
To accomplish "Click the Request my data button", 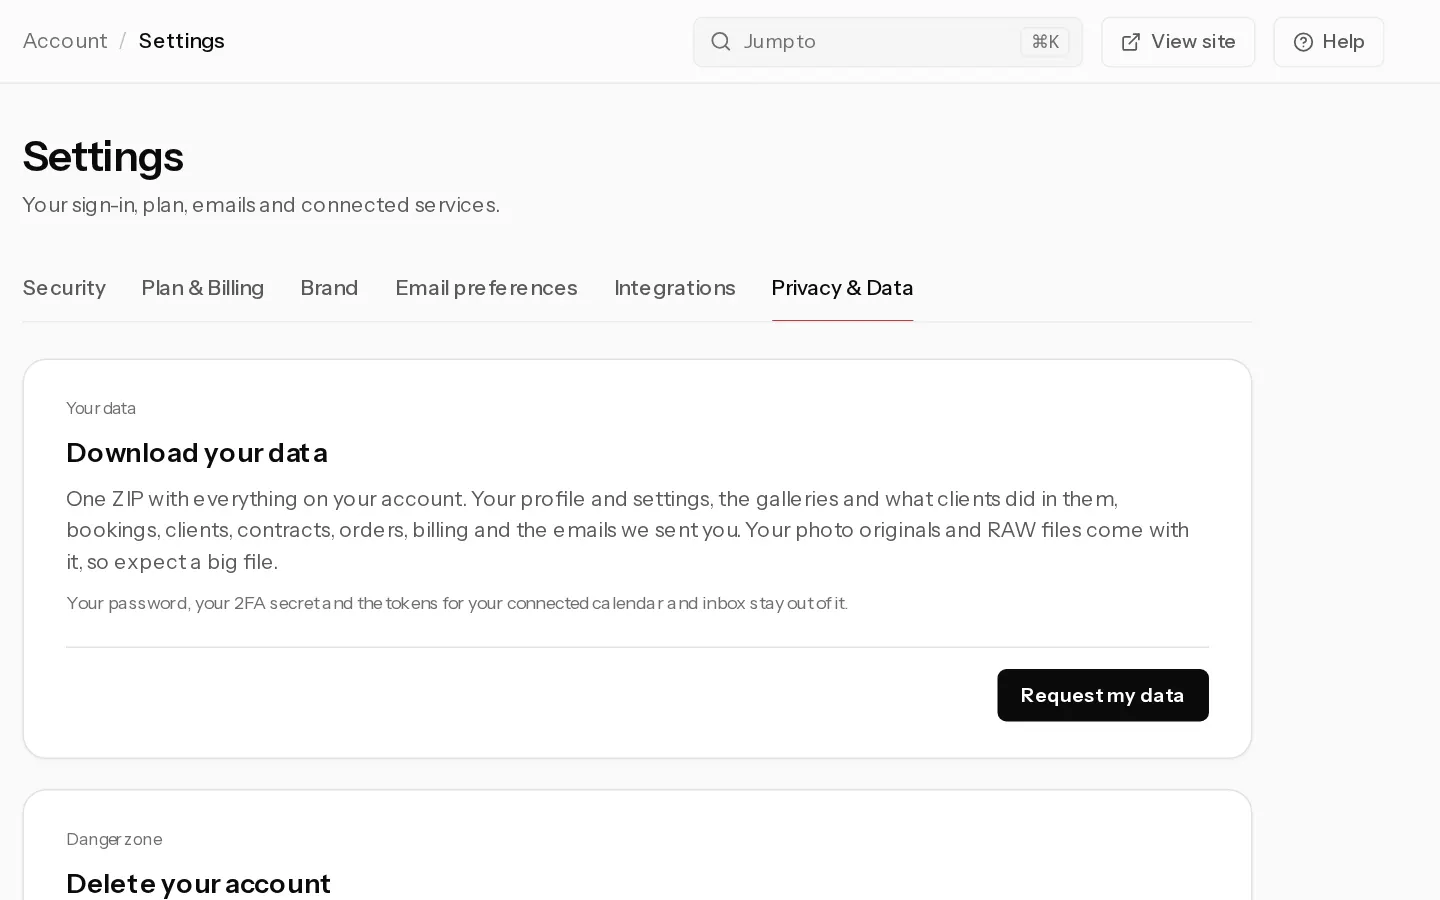I will coord(1103,695).
